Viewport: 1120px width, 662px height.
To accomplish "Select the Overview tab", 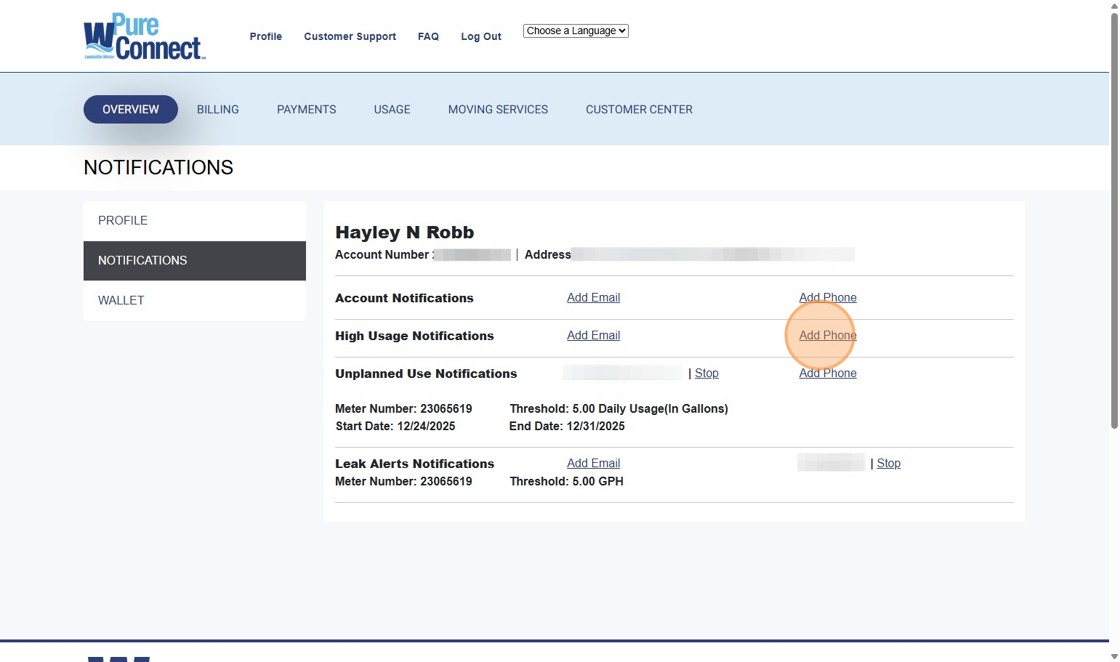I will [x=130, y=109].
